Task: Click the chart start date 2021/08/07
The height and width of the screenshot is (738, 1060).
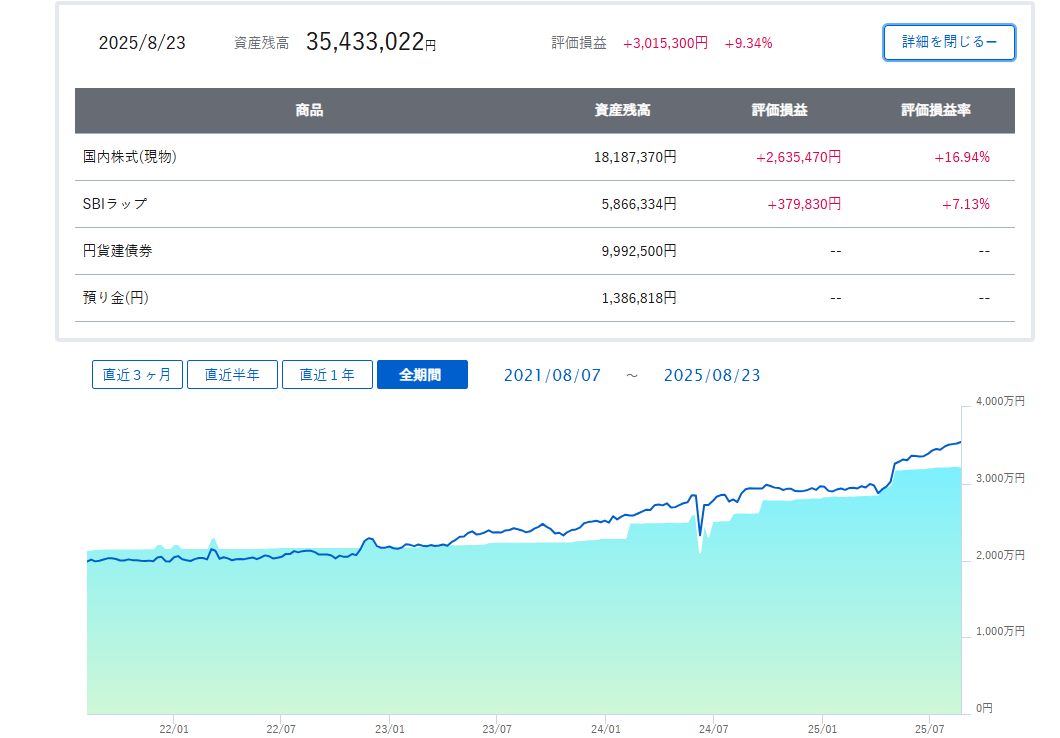Action: point(552,375)
